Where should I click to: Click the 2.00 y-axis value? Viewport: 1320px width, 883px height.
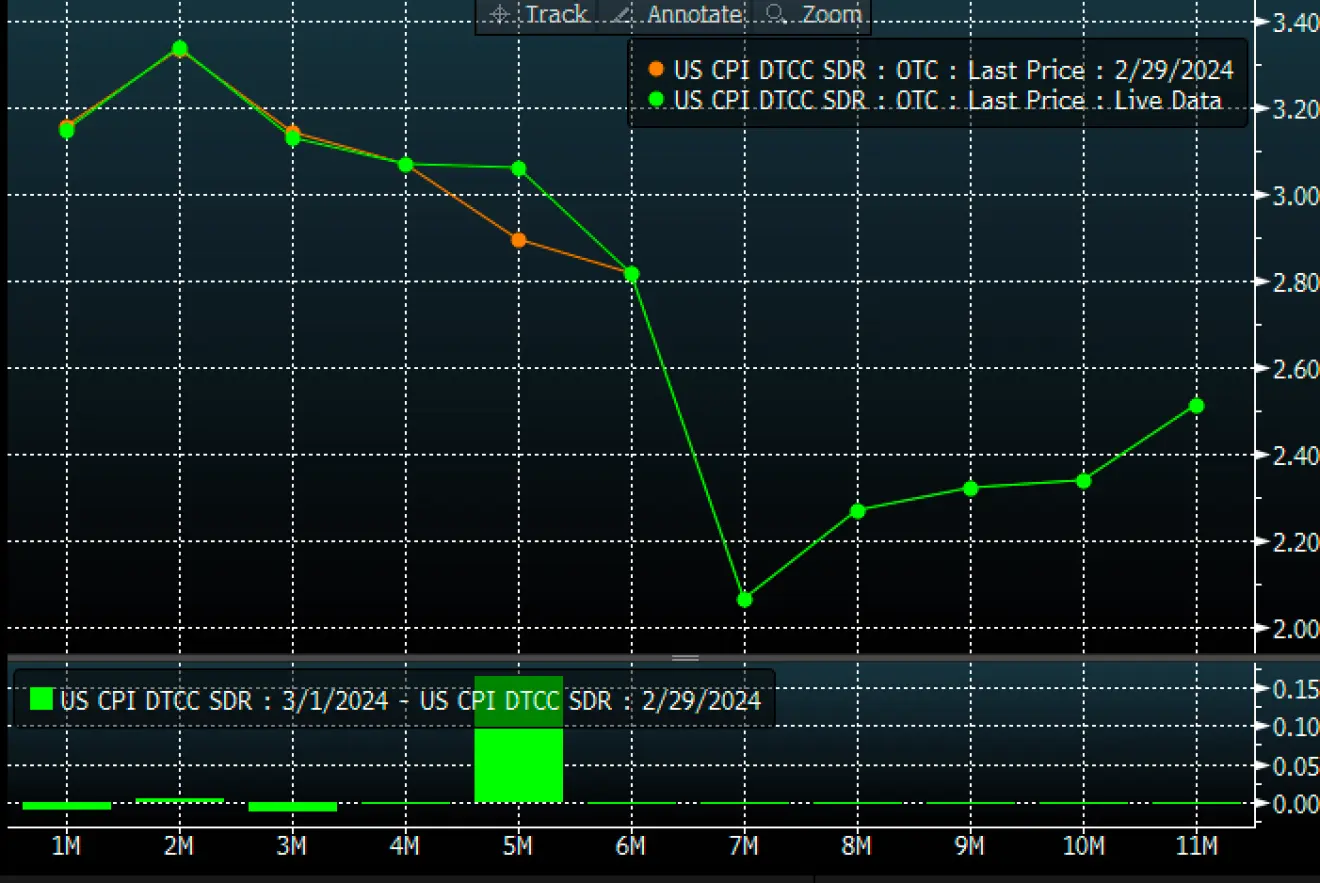tap(1296, 628)
